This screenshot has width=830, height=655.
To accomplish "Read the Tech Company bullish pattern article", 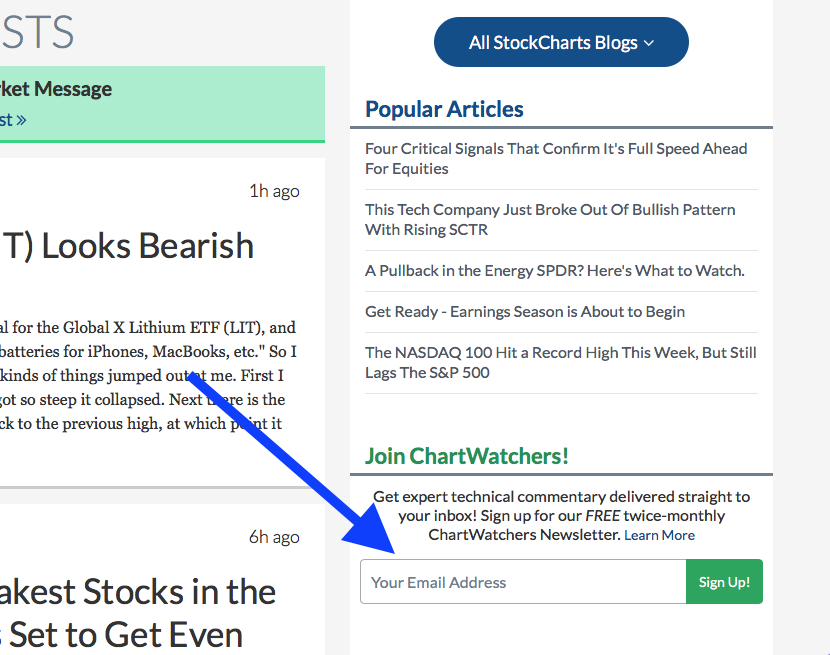I will pyautogui.click(x=550, y=219).
